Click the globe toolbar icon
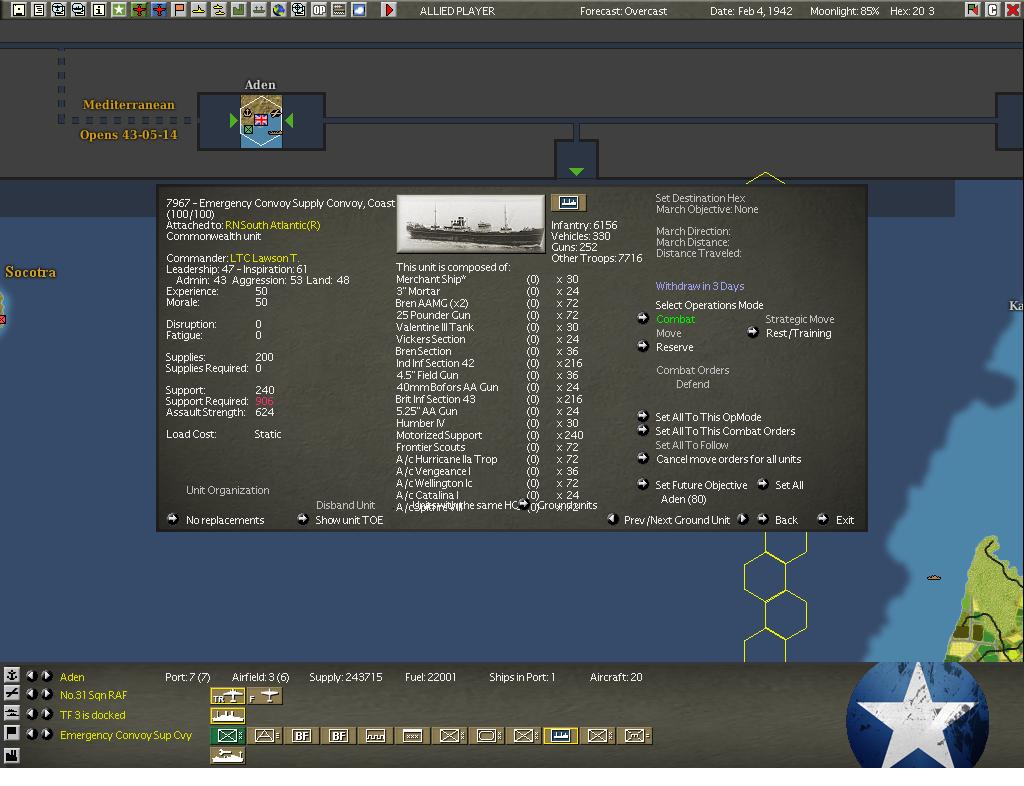This screenshot has width=1024, height=786. 279,10
